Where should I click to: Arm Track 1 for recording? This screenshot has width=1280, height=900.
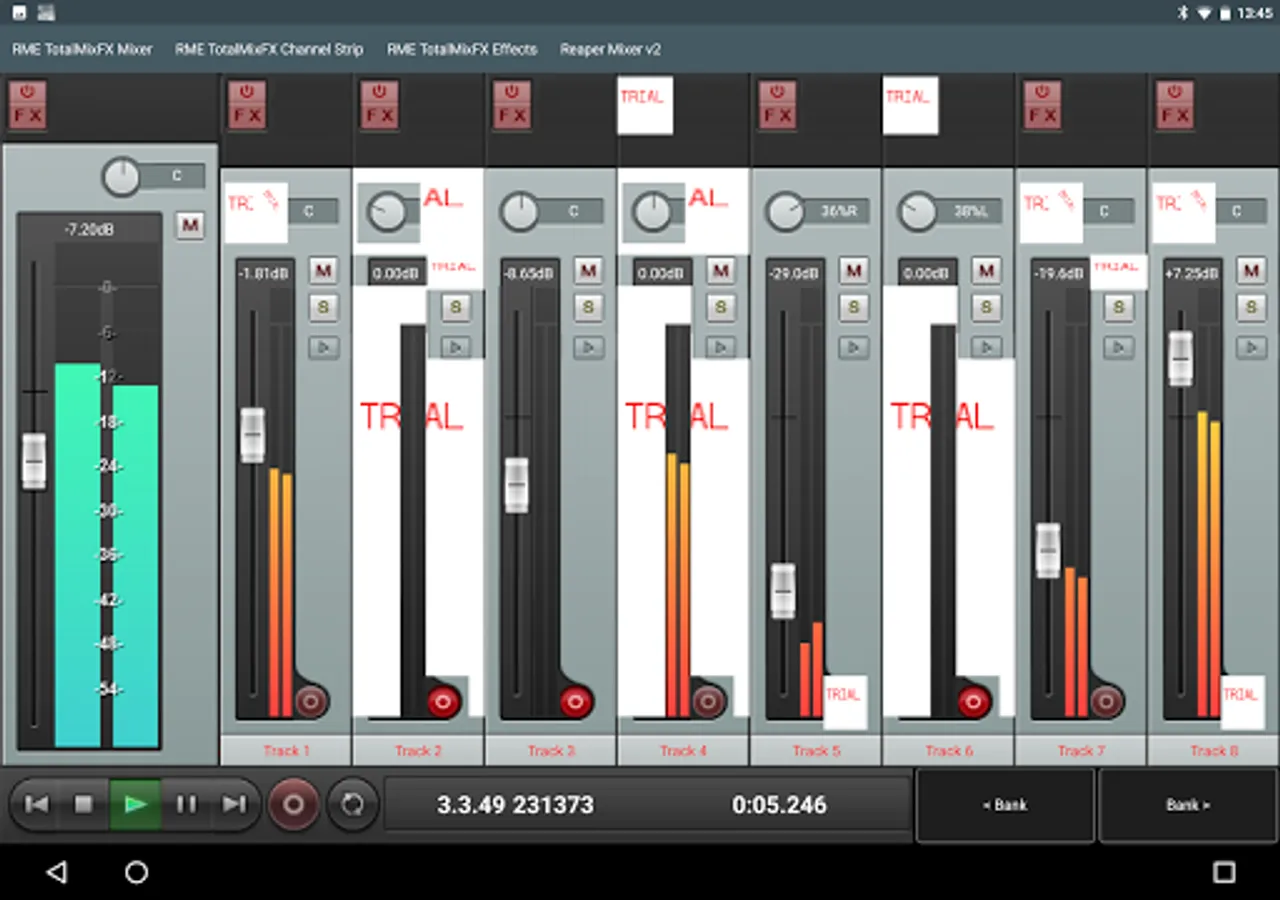310,702
